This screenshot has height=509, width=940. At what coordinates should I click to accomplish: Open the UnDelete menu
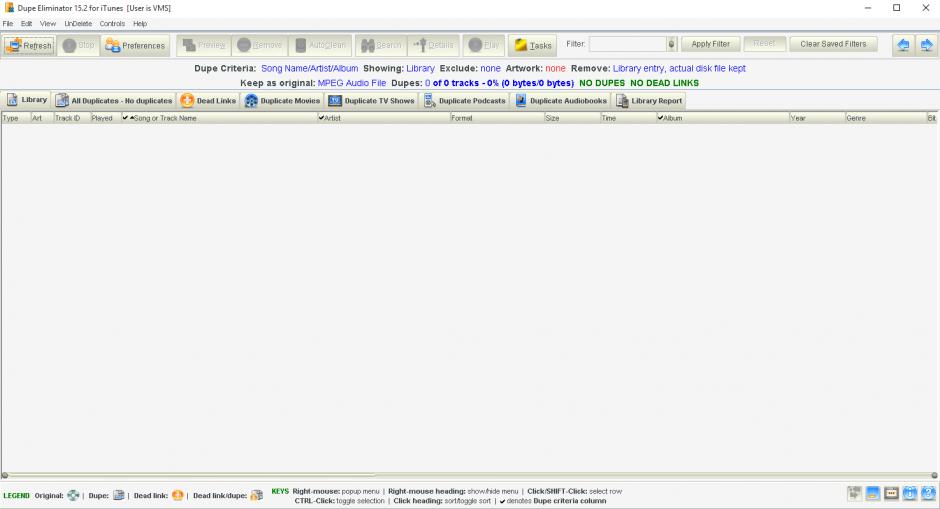click(78, 24)
